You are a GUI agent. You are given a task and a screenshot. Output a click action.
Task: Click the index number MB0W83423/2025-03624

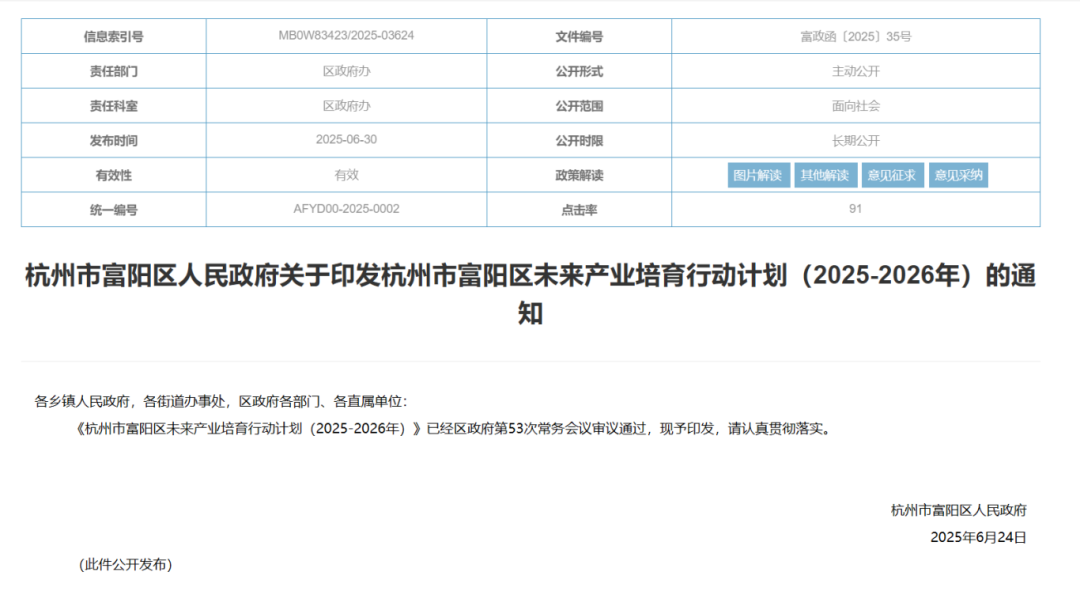(346, 36)
